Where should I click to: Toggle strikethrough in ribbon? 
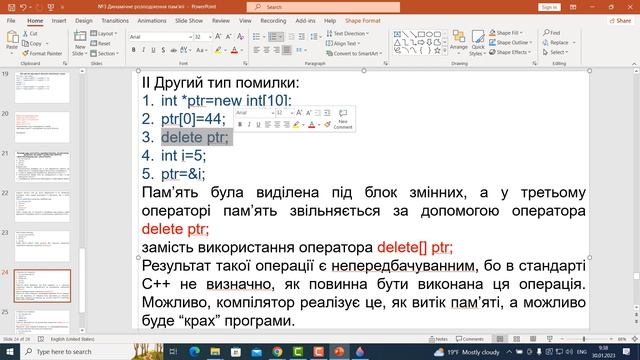point(173,50)
